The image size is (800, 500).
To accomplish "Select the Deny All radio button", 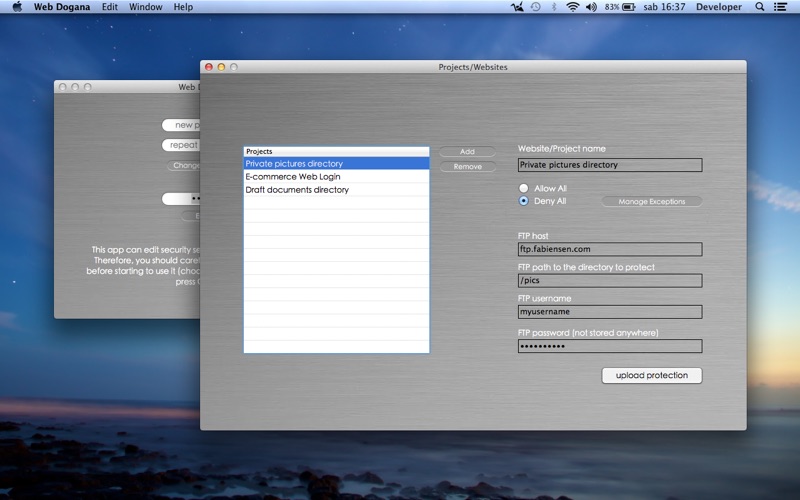I will 523,201.
